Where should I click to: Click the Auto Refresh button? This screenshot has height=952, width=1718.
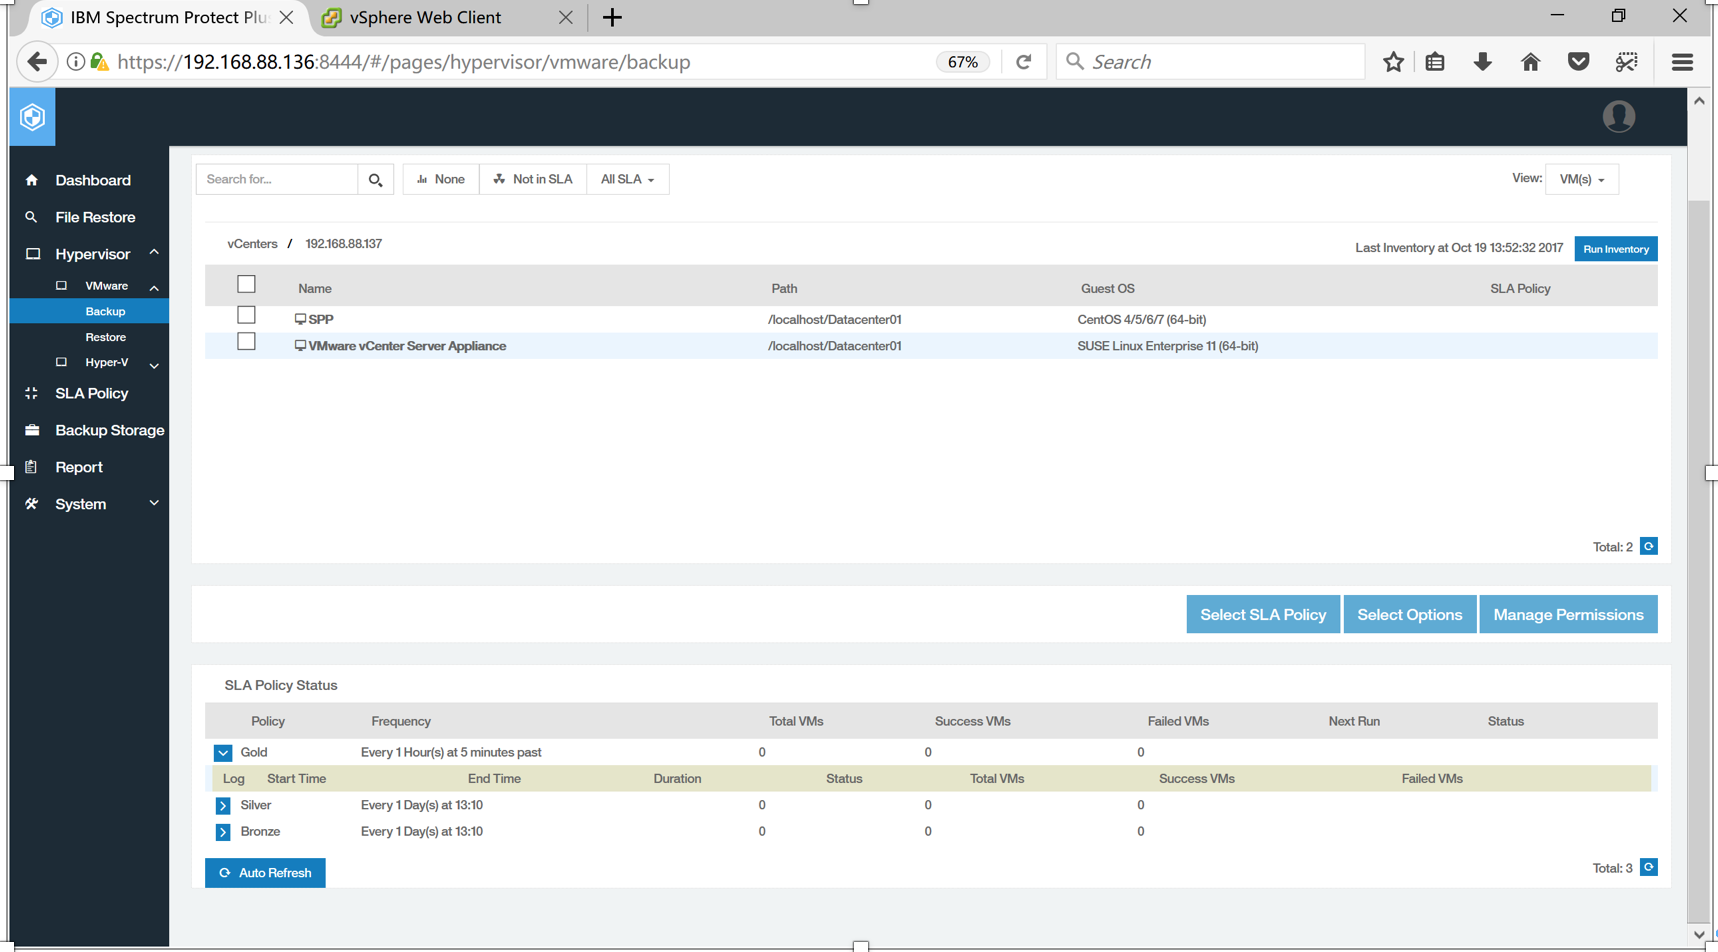coord(265,873)
